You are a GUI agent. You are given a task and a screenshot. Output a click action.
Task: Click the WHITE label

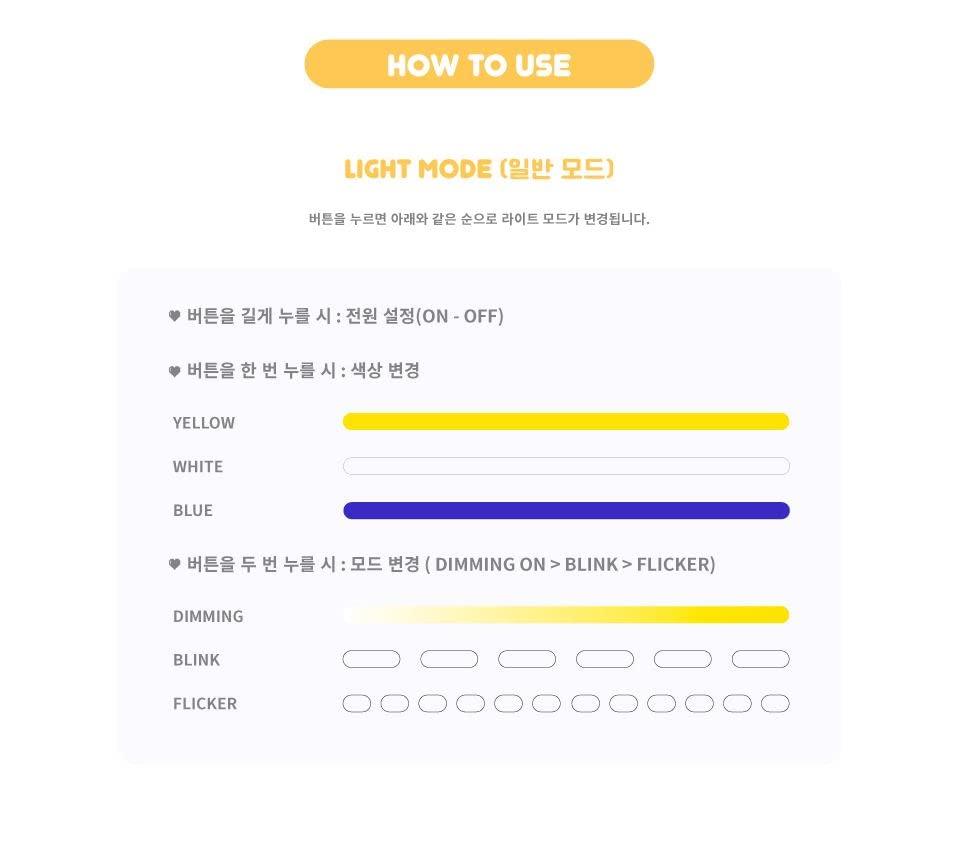[198, 467]
